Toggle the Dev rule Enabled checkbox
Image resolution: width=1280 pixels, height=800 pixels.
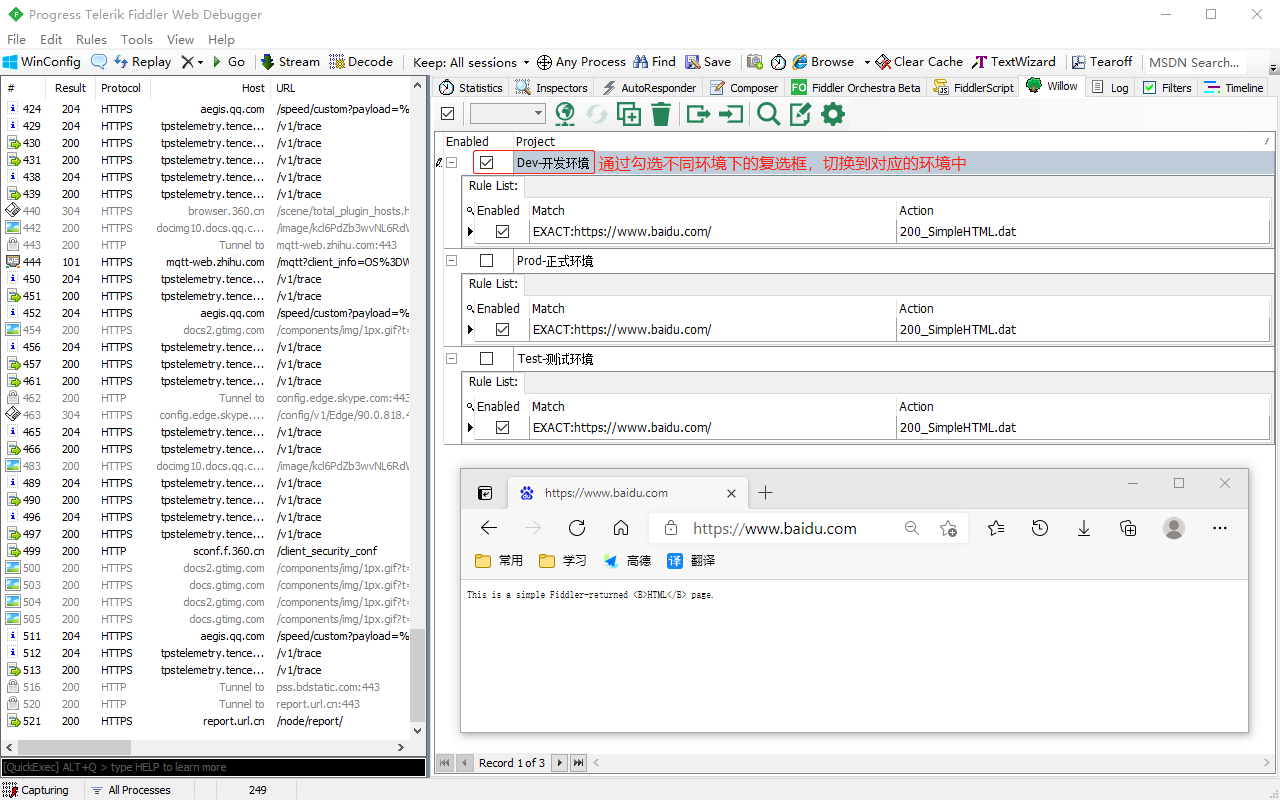pyautogui.click(x=503, y=232)
